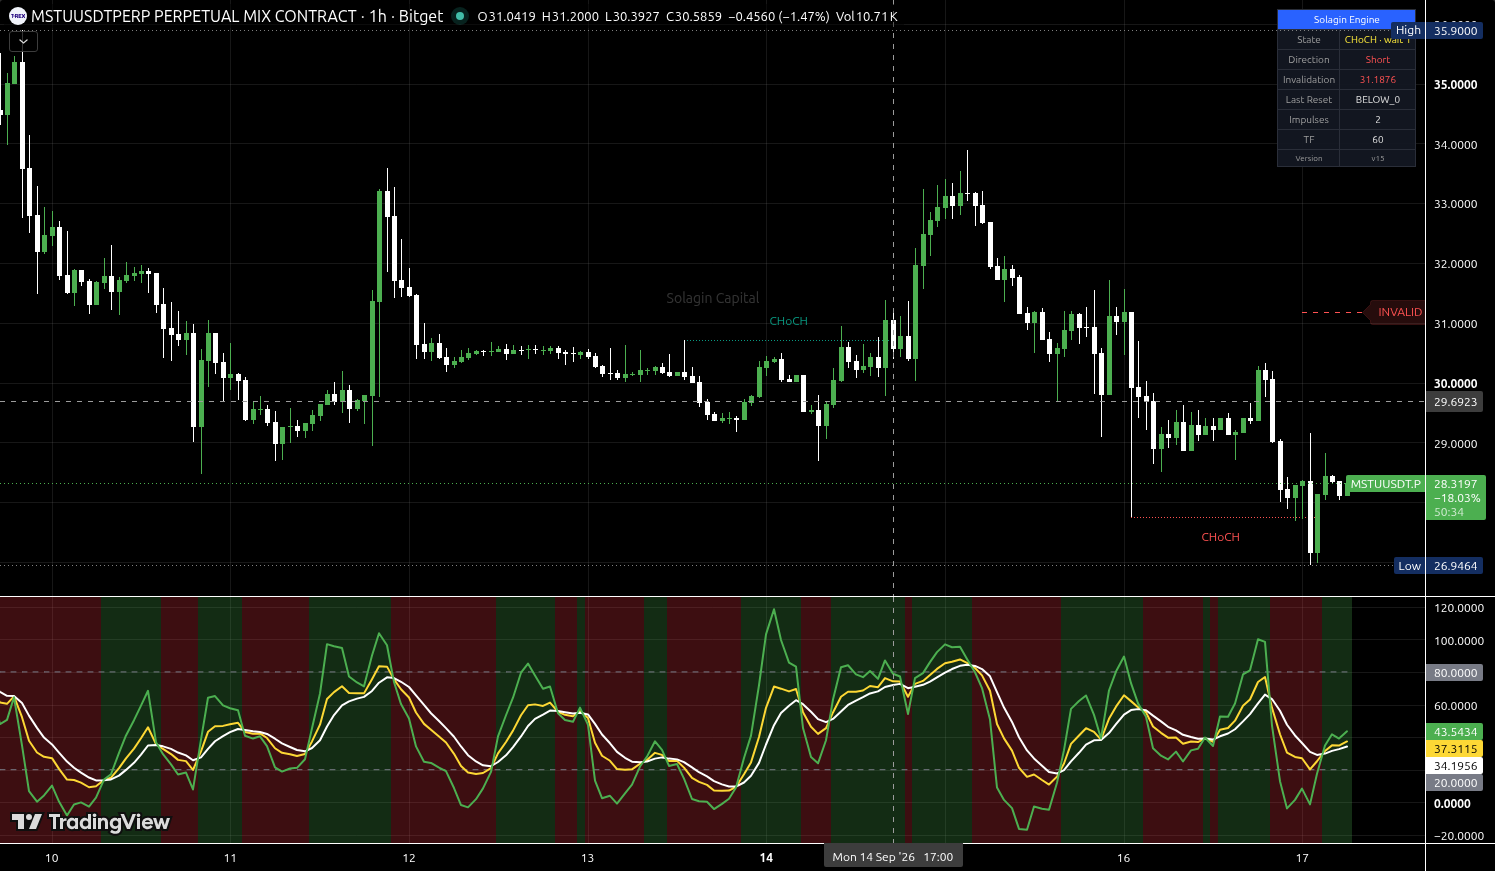Click the Vol 10.71 K value
Screen dimensions: 1495x871
pyautogui.click(x=867, y=16)
